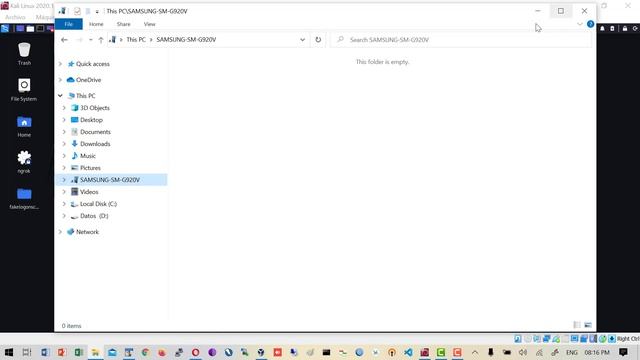Click the Kali applications menu icon
Screen dimensions: 640x360
(5, 28)
